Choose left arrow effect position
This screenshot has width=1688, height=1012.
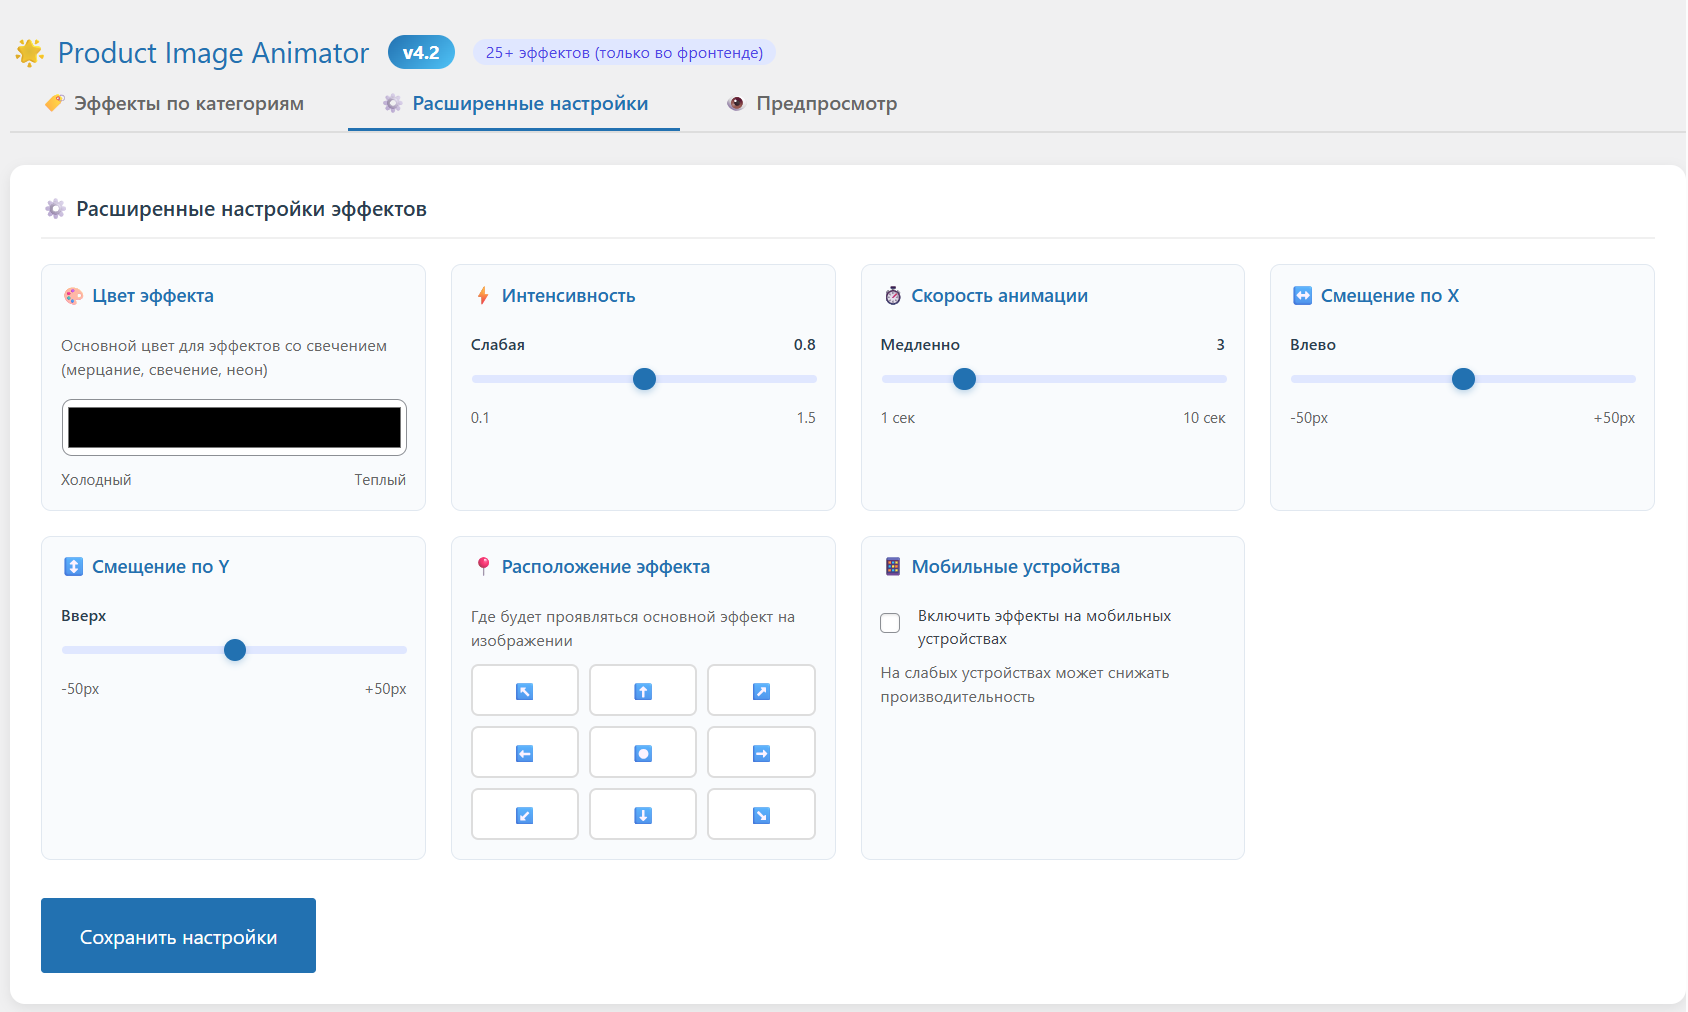click(x=524, y=752)
